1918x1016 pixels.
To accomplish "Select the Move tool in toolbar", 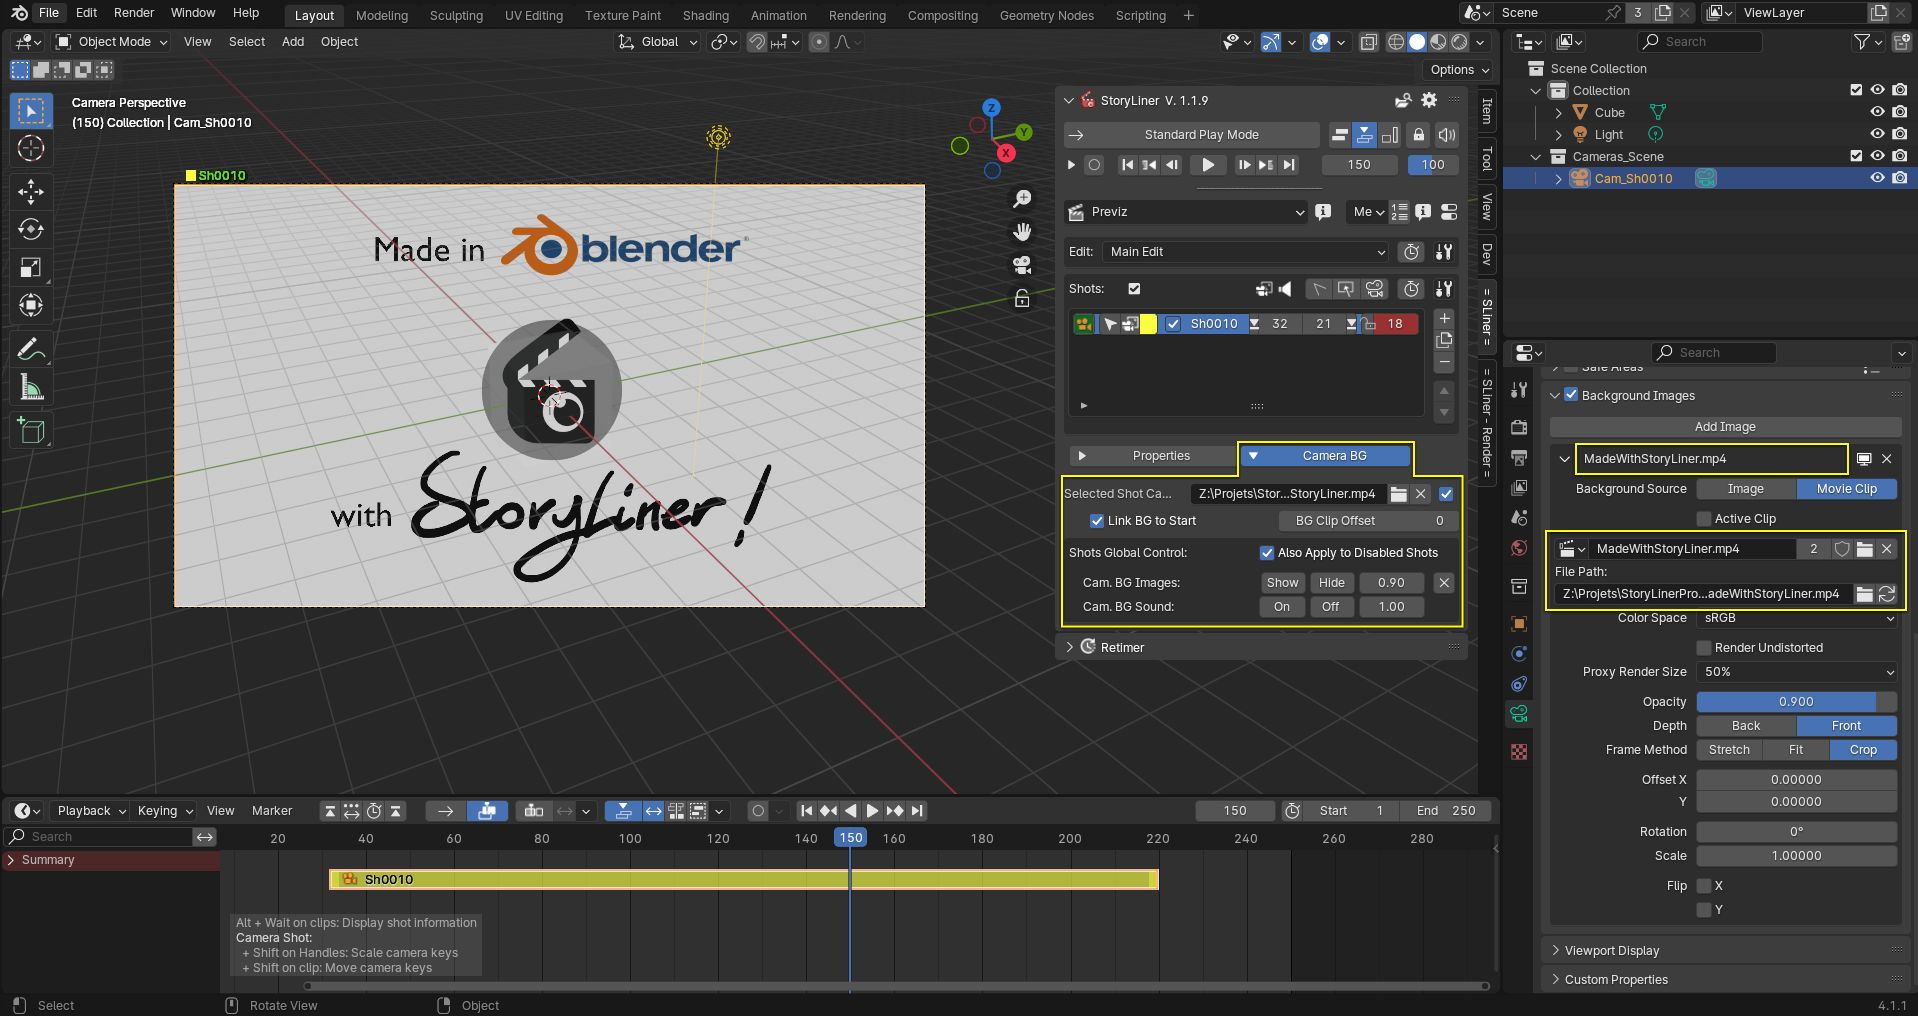I will 31,191.
